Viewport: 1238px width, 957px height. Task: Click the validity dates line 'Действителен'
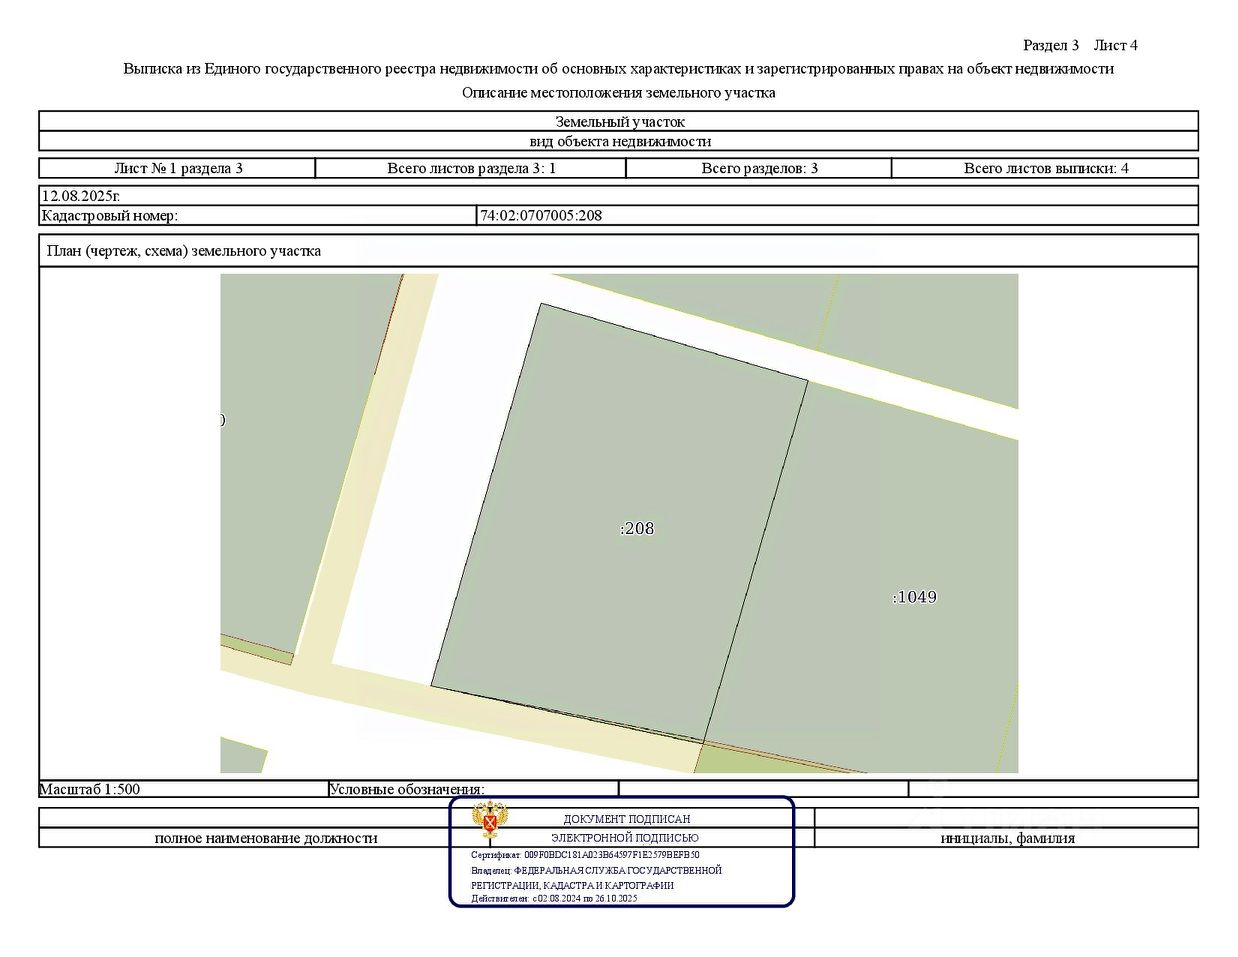coord(554,898)
